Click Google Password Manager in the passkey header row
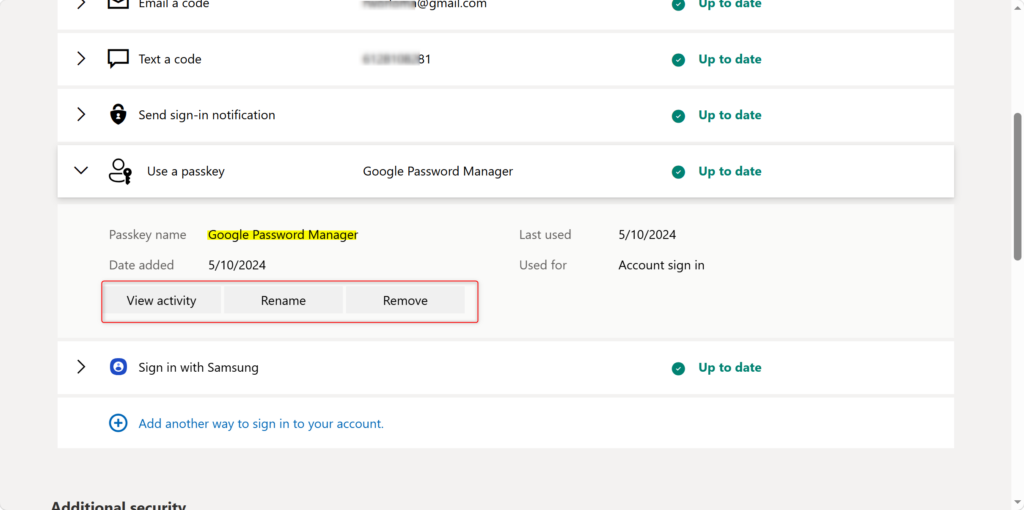1024x510 pixels. (x=438, y=171)
